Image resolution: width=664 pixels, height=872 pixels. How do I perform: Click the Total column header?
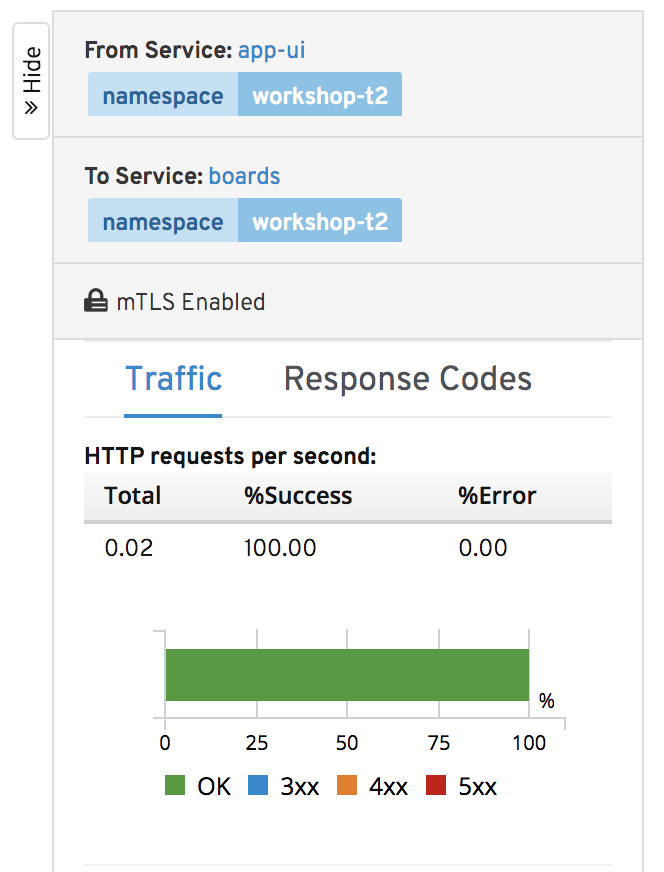coord(133,496)
